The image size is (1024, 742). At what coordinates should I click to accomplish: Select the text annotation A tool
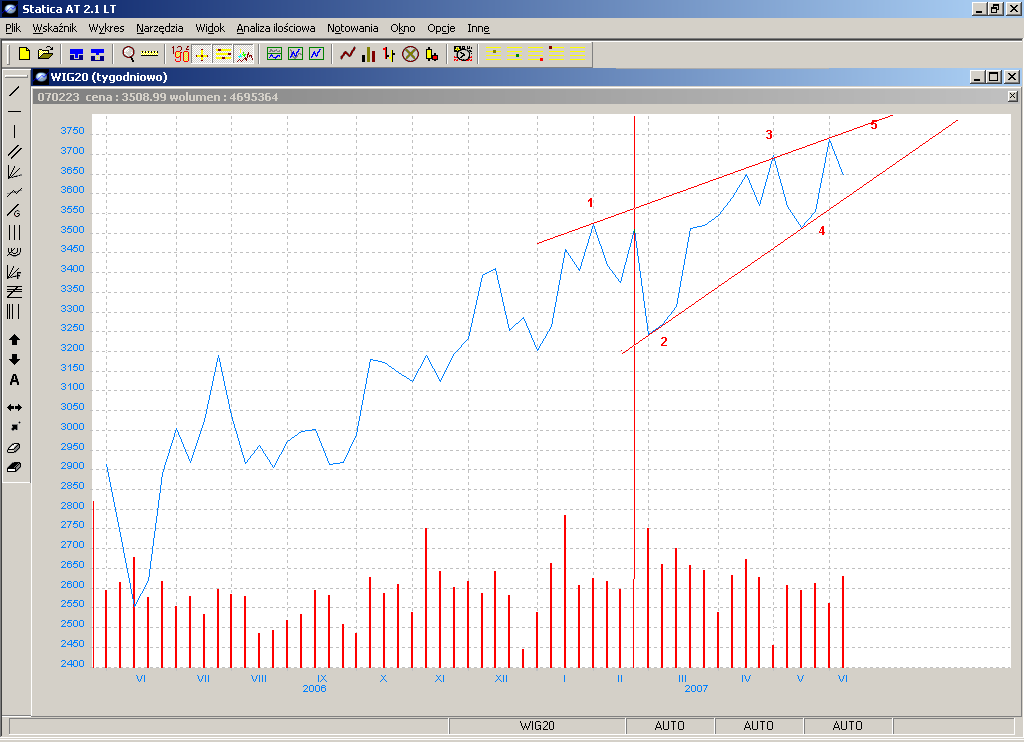point(14,380)
